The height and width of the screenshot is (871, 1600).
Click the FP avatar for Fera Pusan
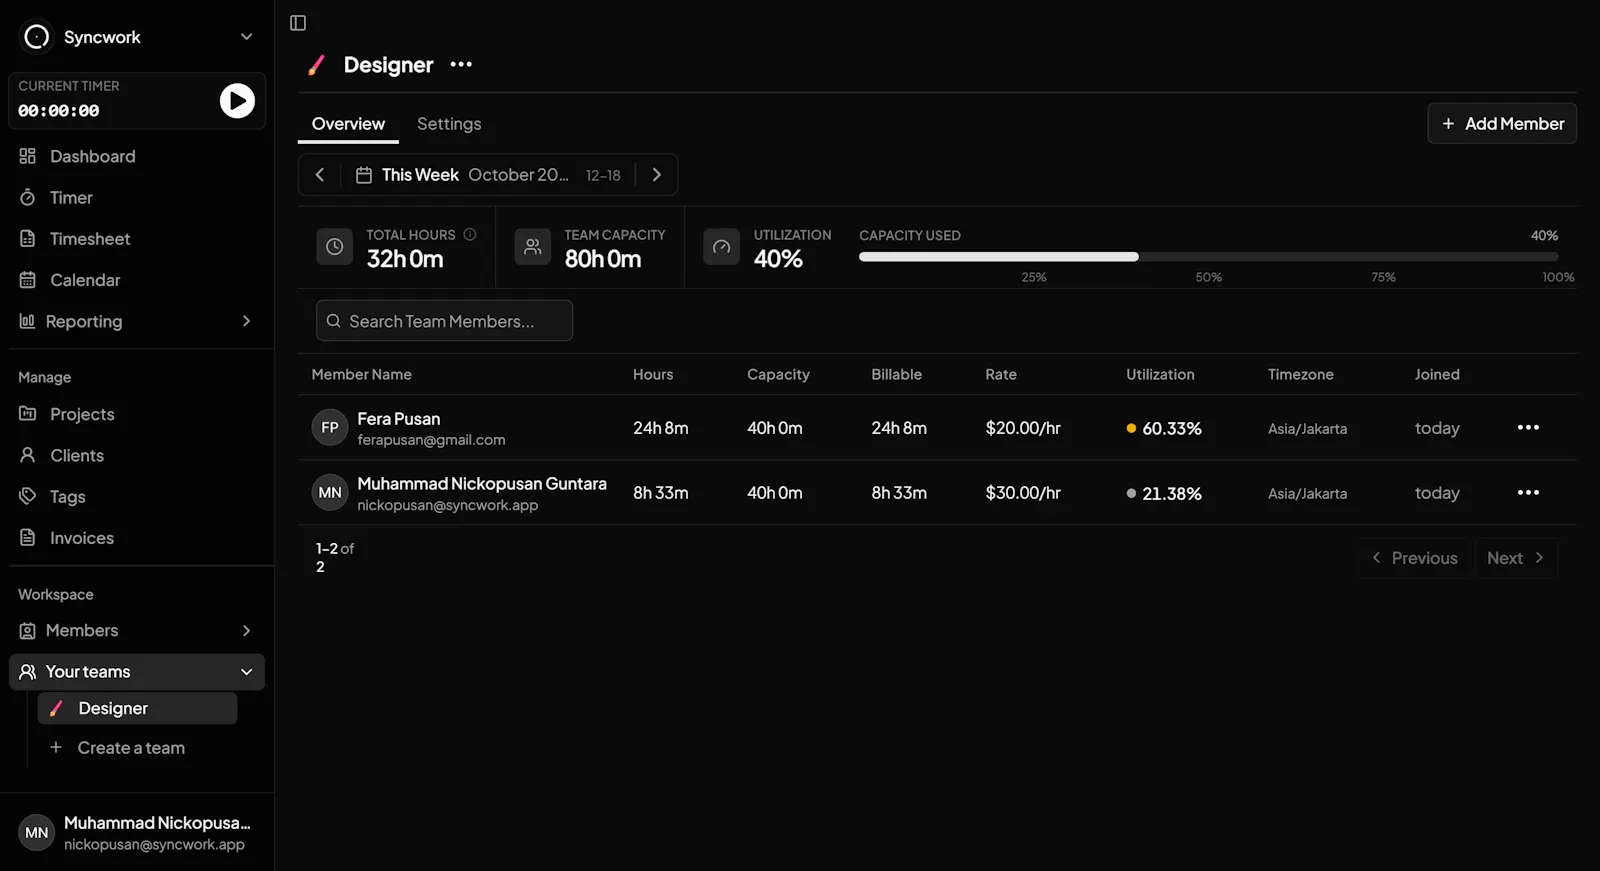pos(330,428)
